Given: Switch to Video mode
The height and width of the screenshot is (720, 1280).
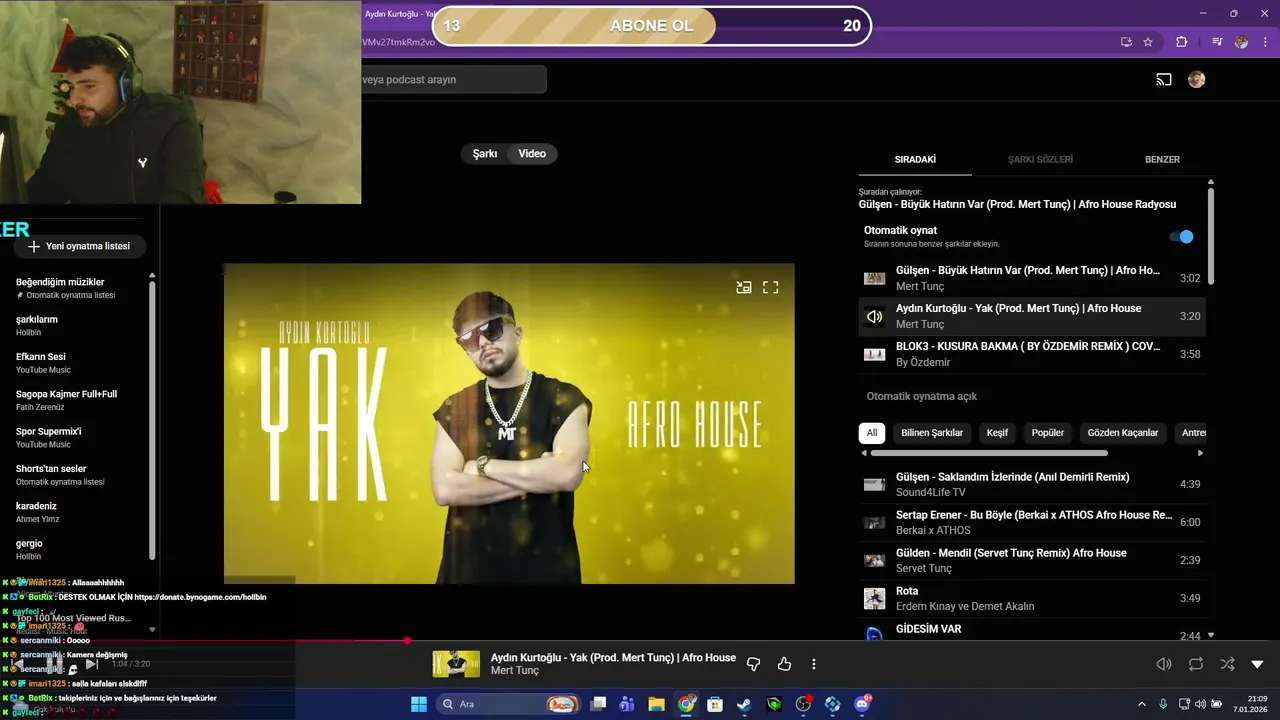Looking at the screenshot, I should coord(532,154).
